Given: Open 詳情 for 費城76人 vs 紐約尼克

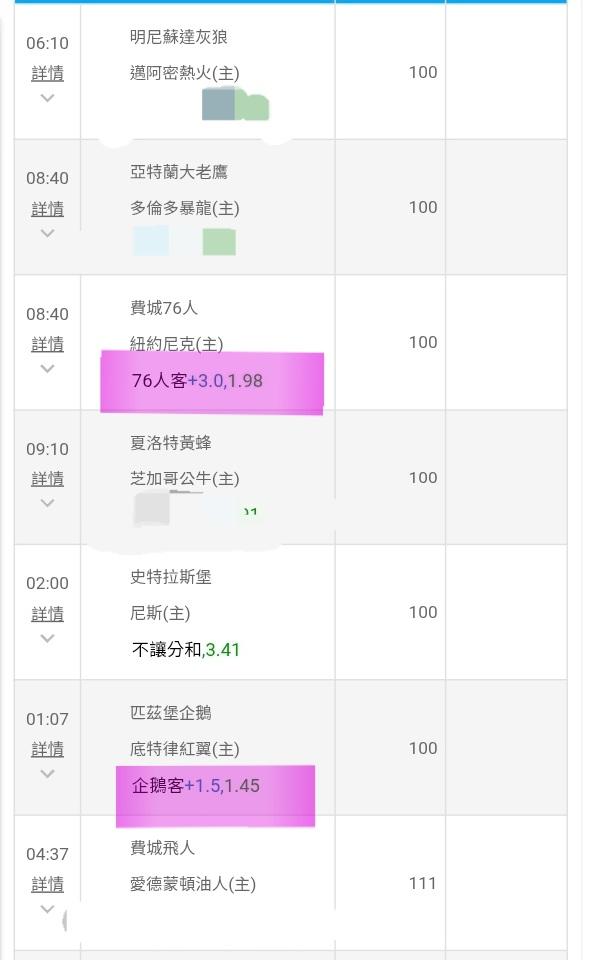Looking at the screenshot, I should point(47,344).
